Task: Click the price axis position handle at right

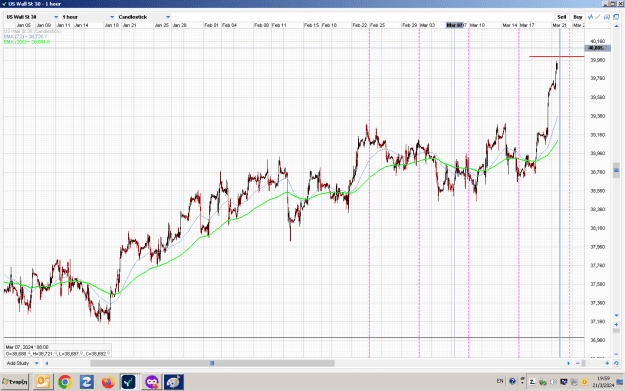Action: point(616,170)
